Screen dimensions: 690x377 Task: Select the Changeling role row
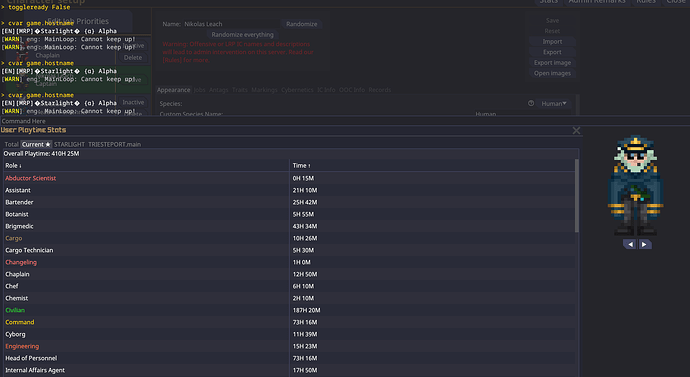point(290,262)
